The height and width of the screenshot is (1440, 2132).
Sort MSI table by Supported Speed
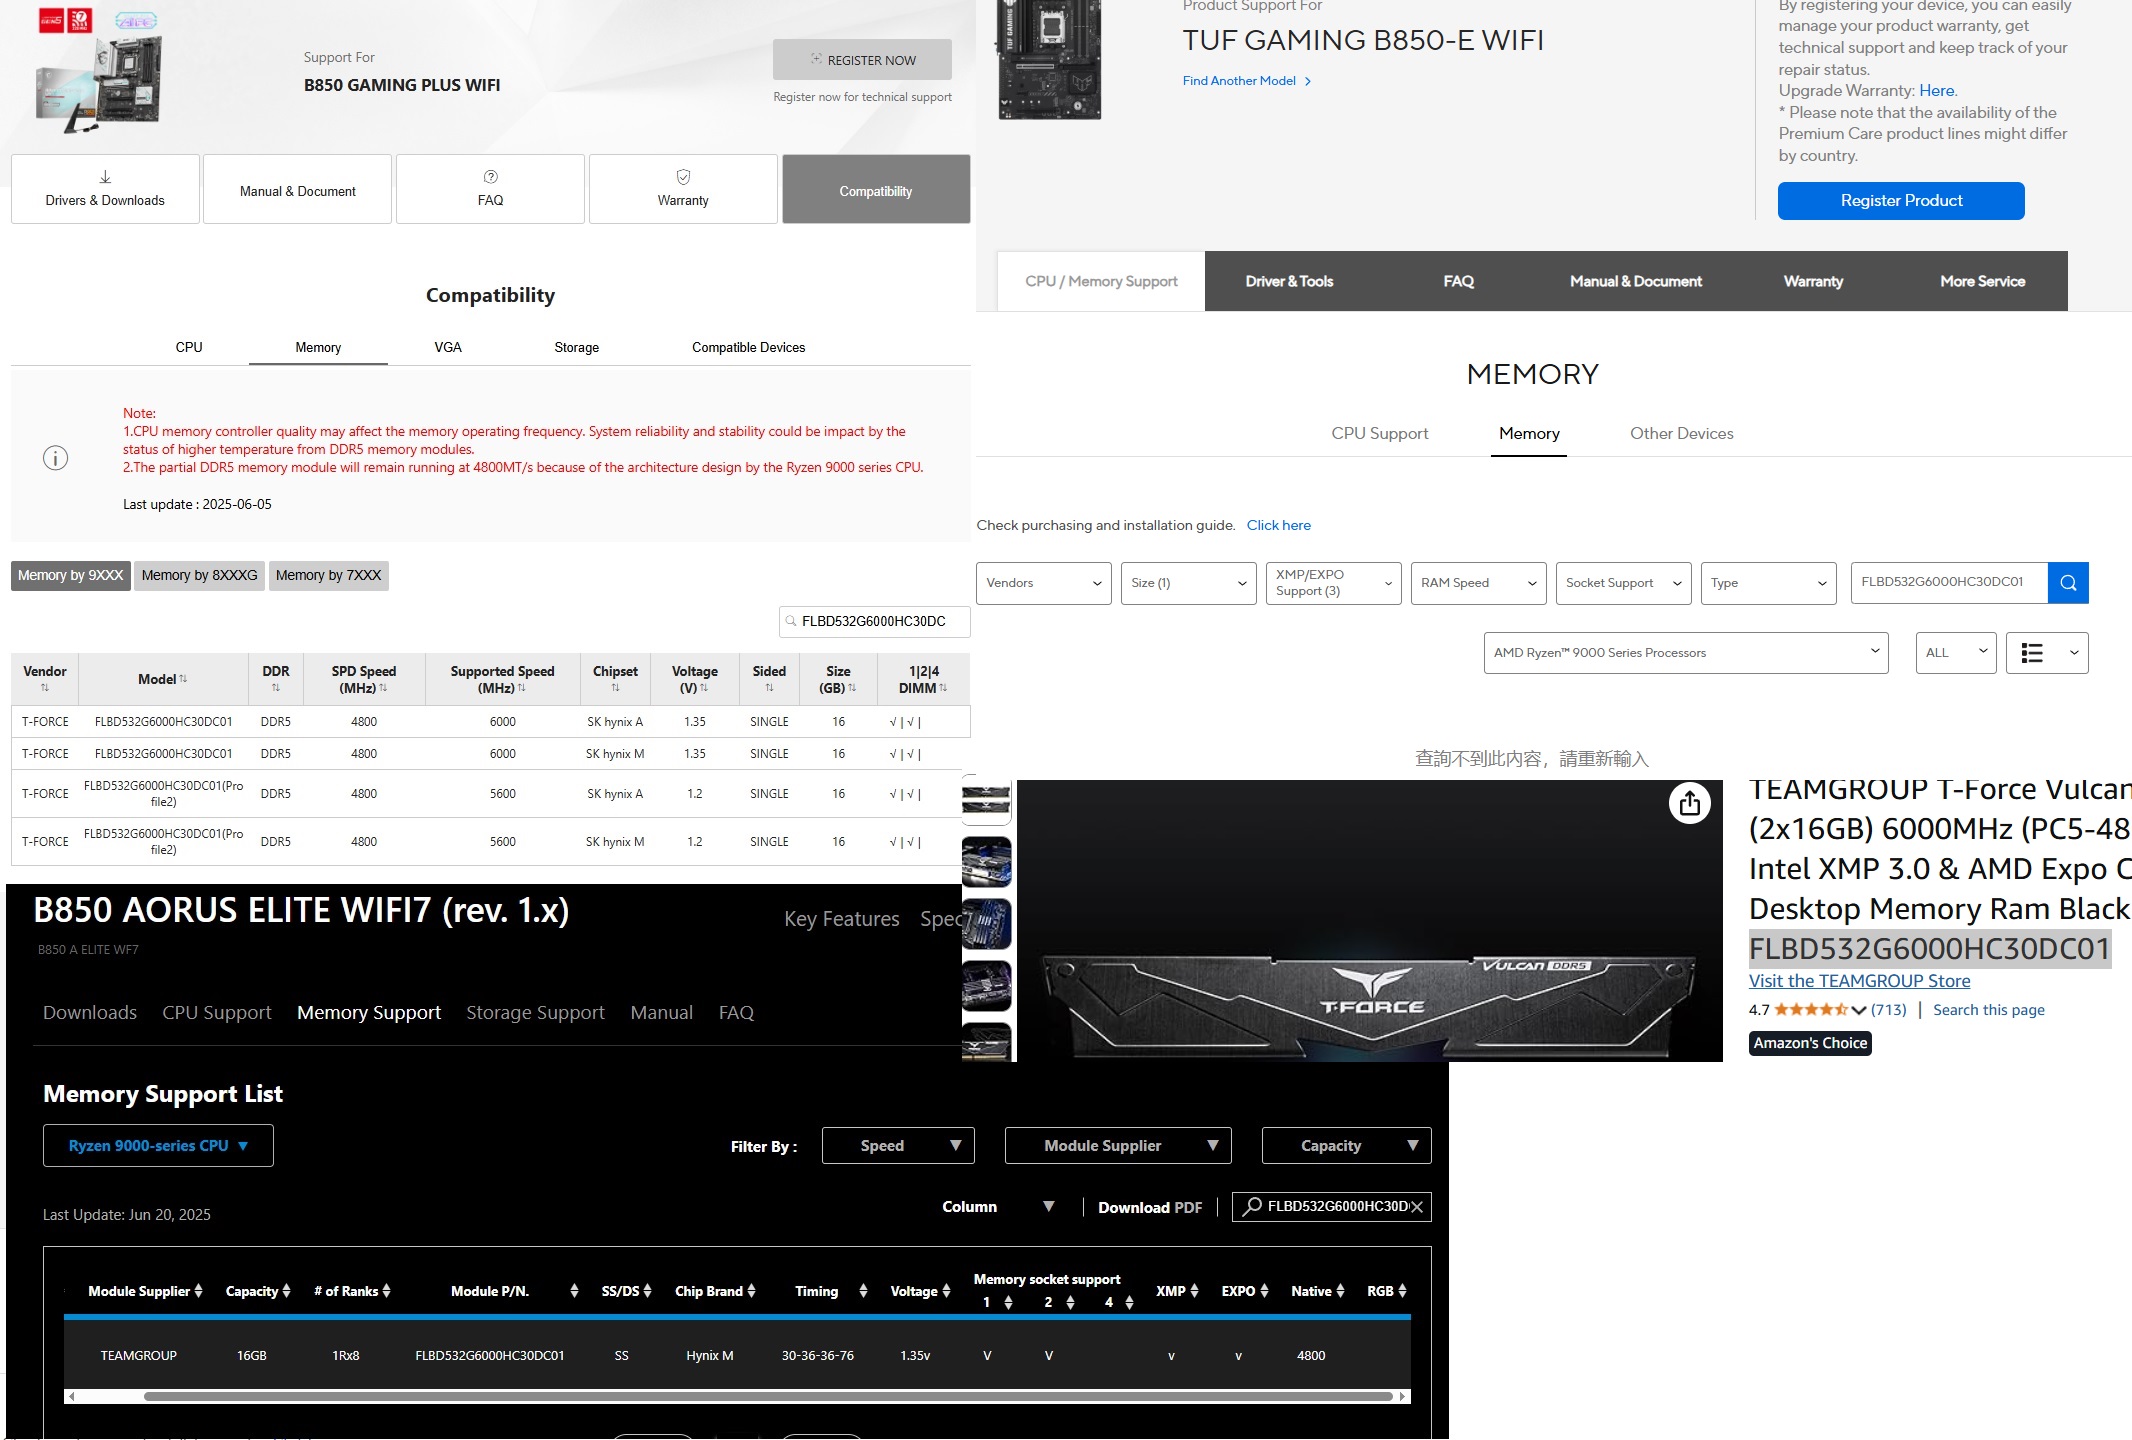click(x=521, y=688)
